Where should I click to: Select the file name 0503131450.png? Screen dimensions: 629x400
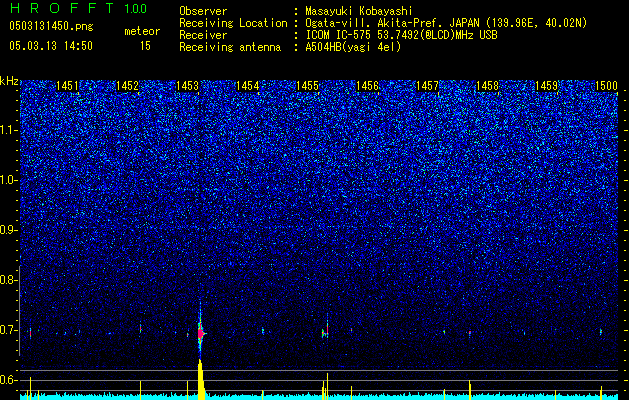coord(51,26)
